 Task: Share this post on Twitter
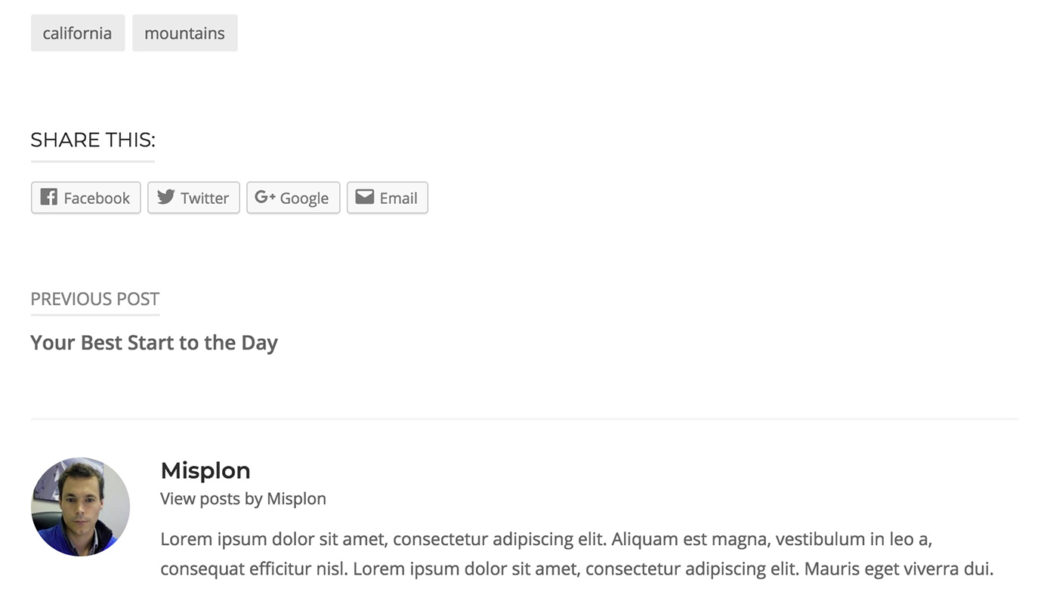[x=193, y=197]
